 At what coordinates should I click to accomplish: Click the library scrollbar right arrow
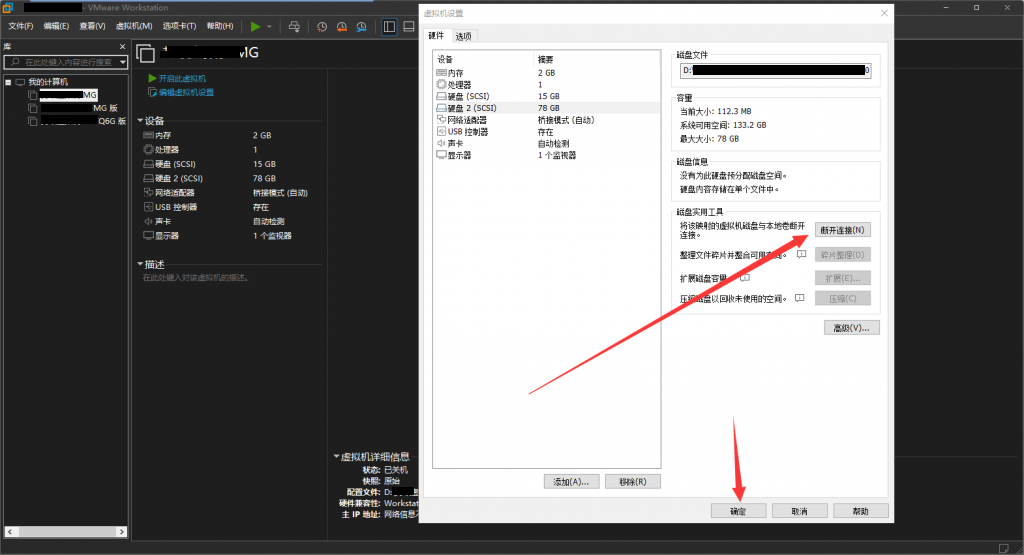[x=121, y=532]
